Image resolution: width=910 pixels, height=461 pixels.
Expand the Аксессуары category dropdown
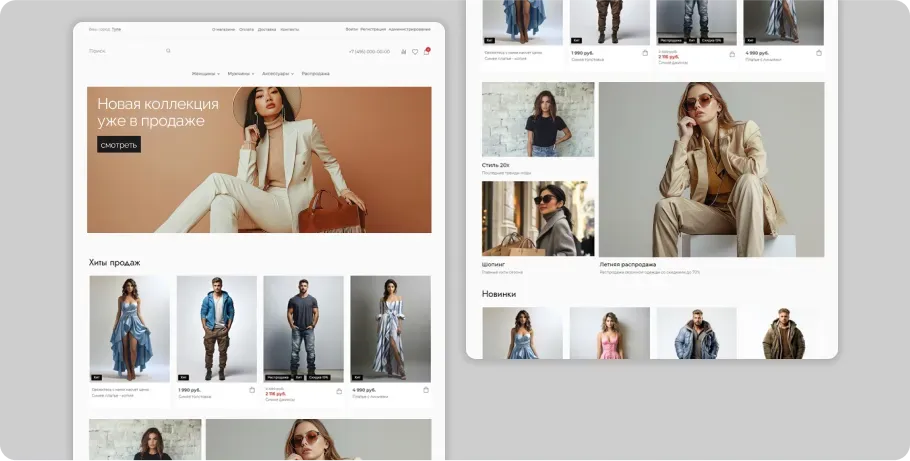[278, 73]
